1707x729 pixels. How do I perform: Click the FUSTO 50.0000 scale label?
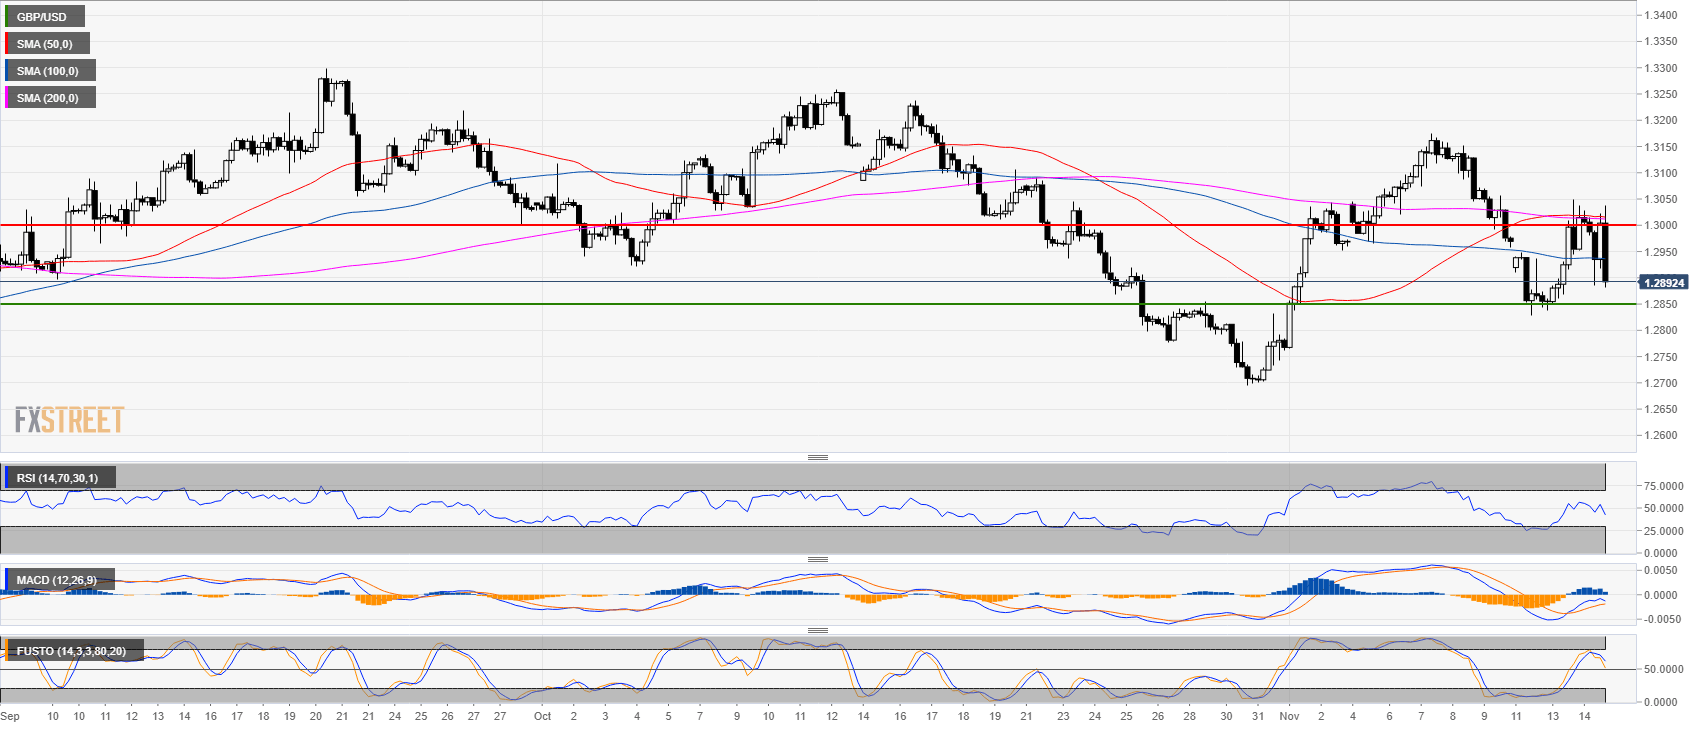[1663, 669]
